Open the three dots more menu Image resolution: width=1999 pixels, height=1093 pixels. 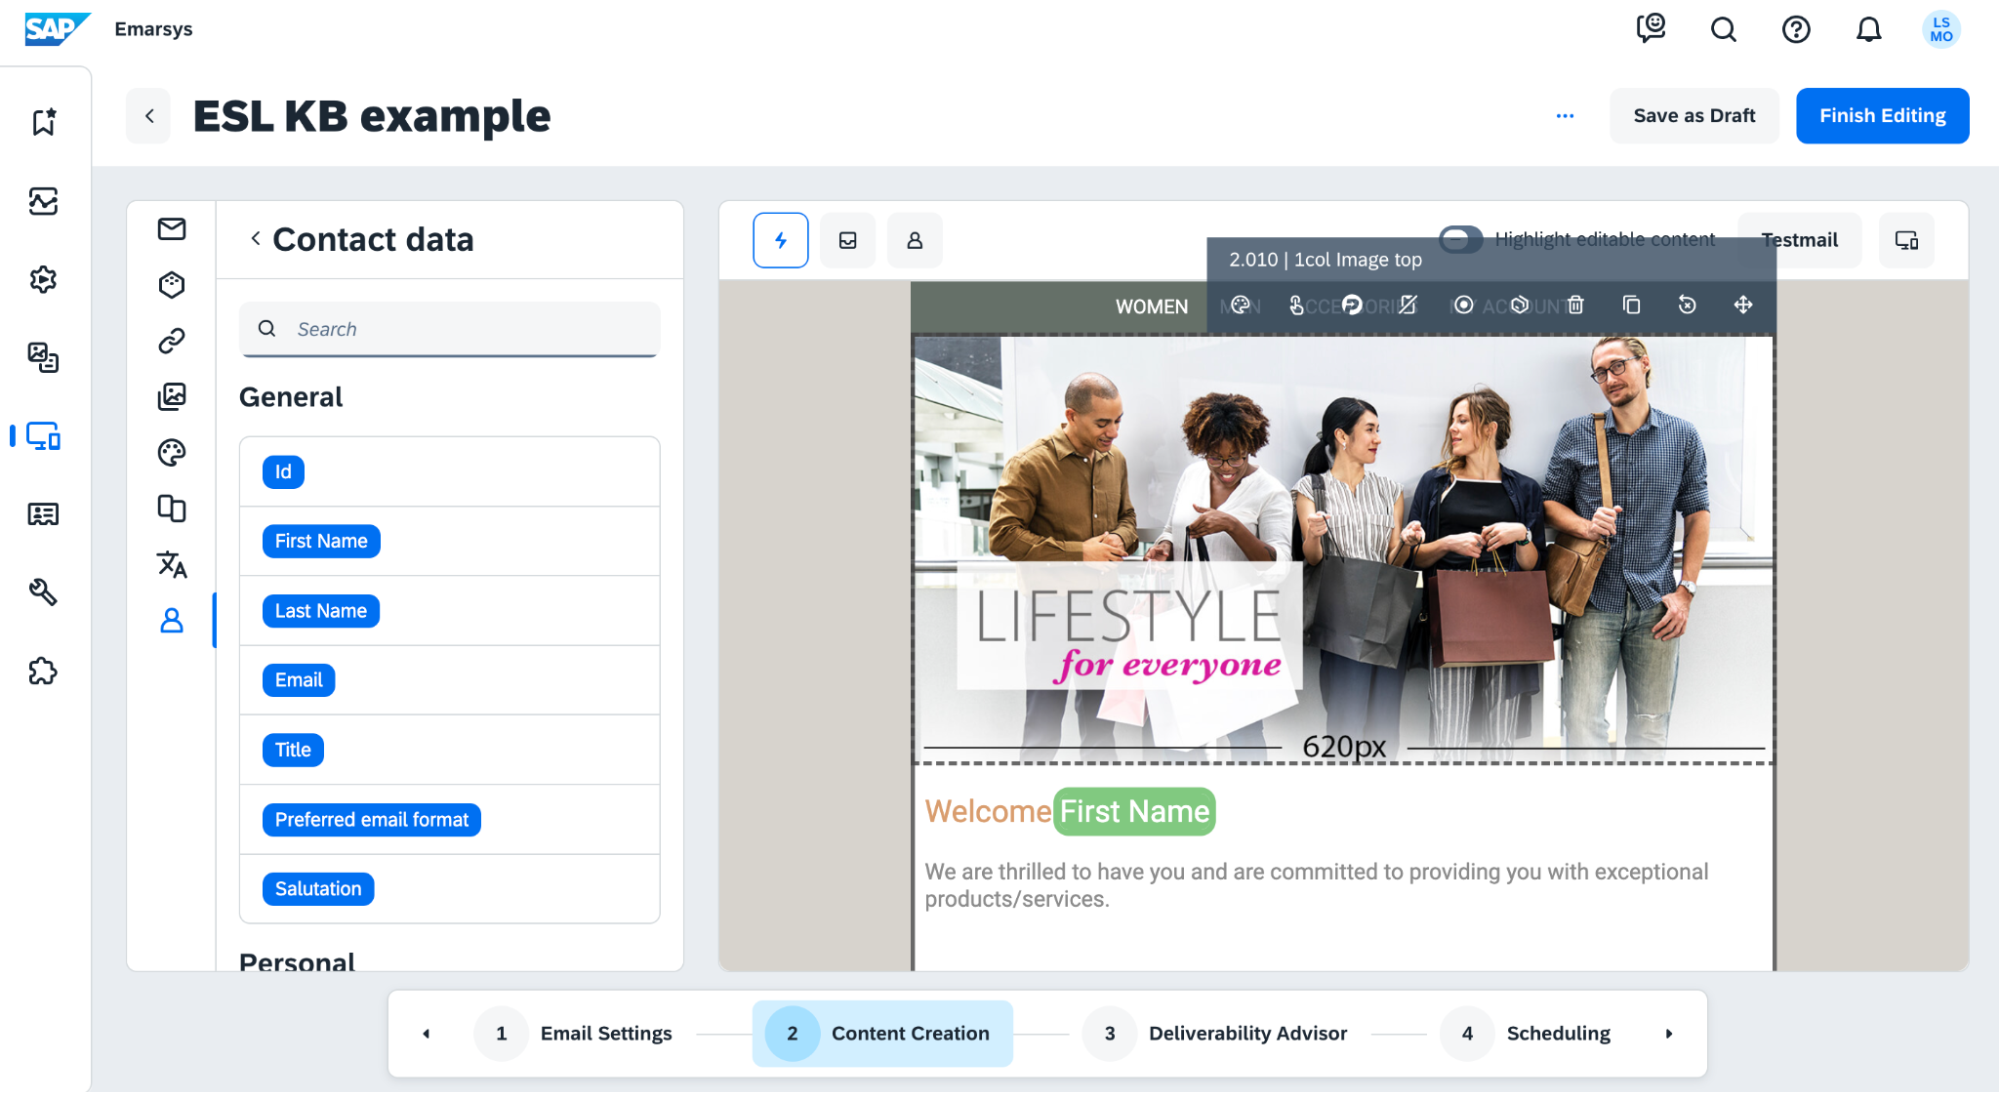[1565, 116]
